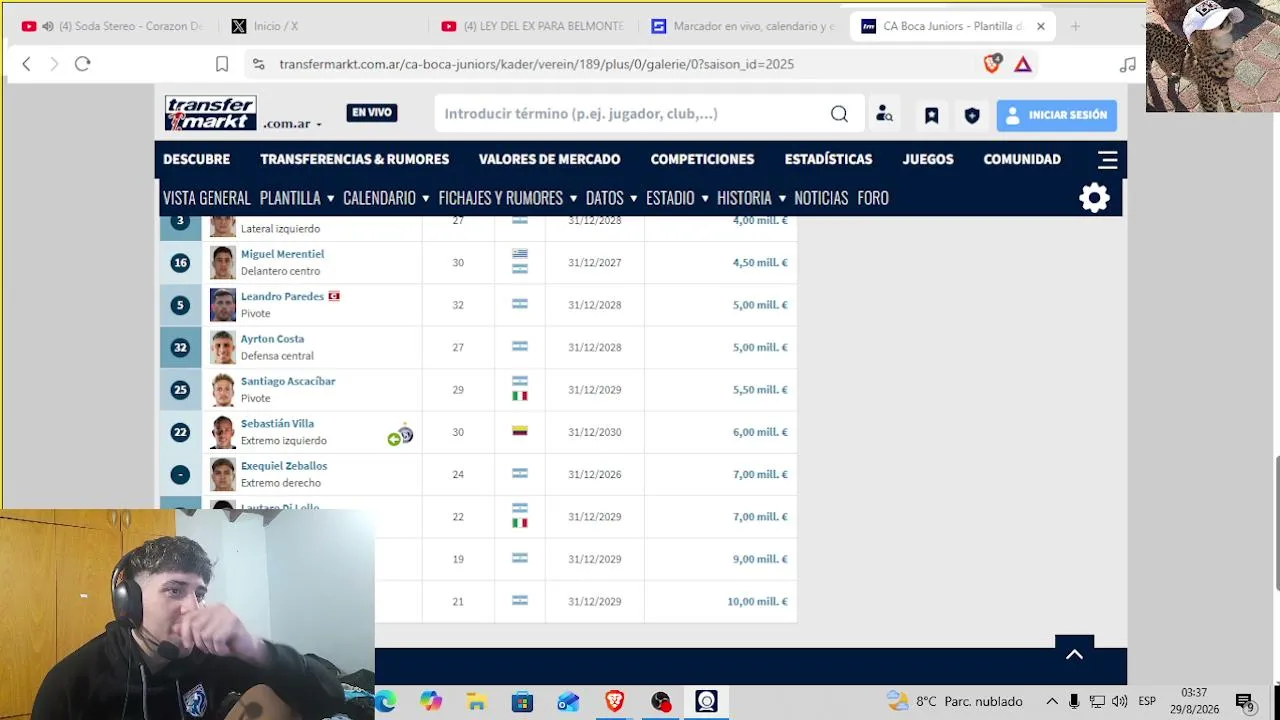Open the Descubre menu
Image resolution: width=1280 pixels, height=720 pixels.
pyautogui.click(x=196, y=159)
